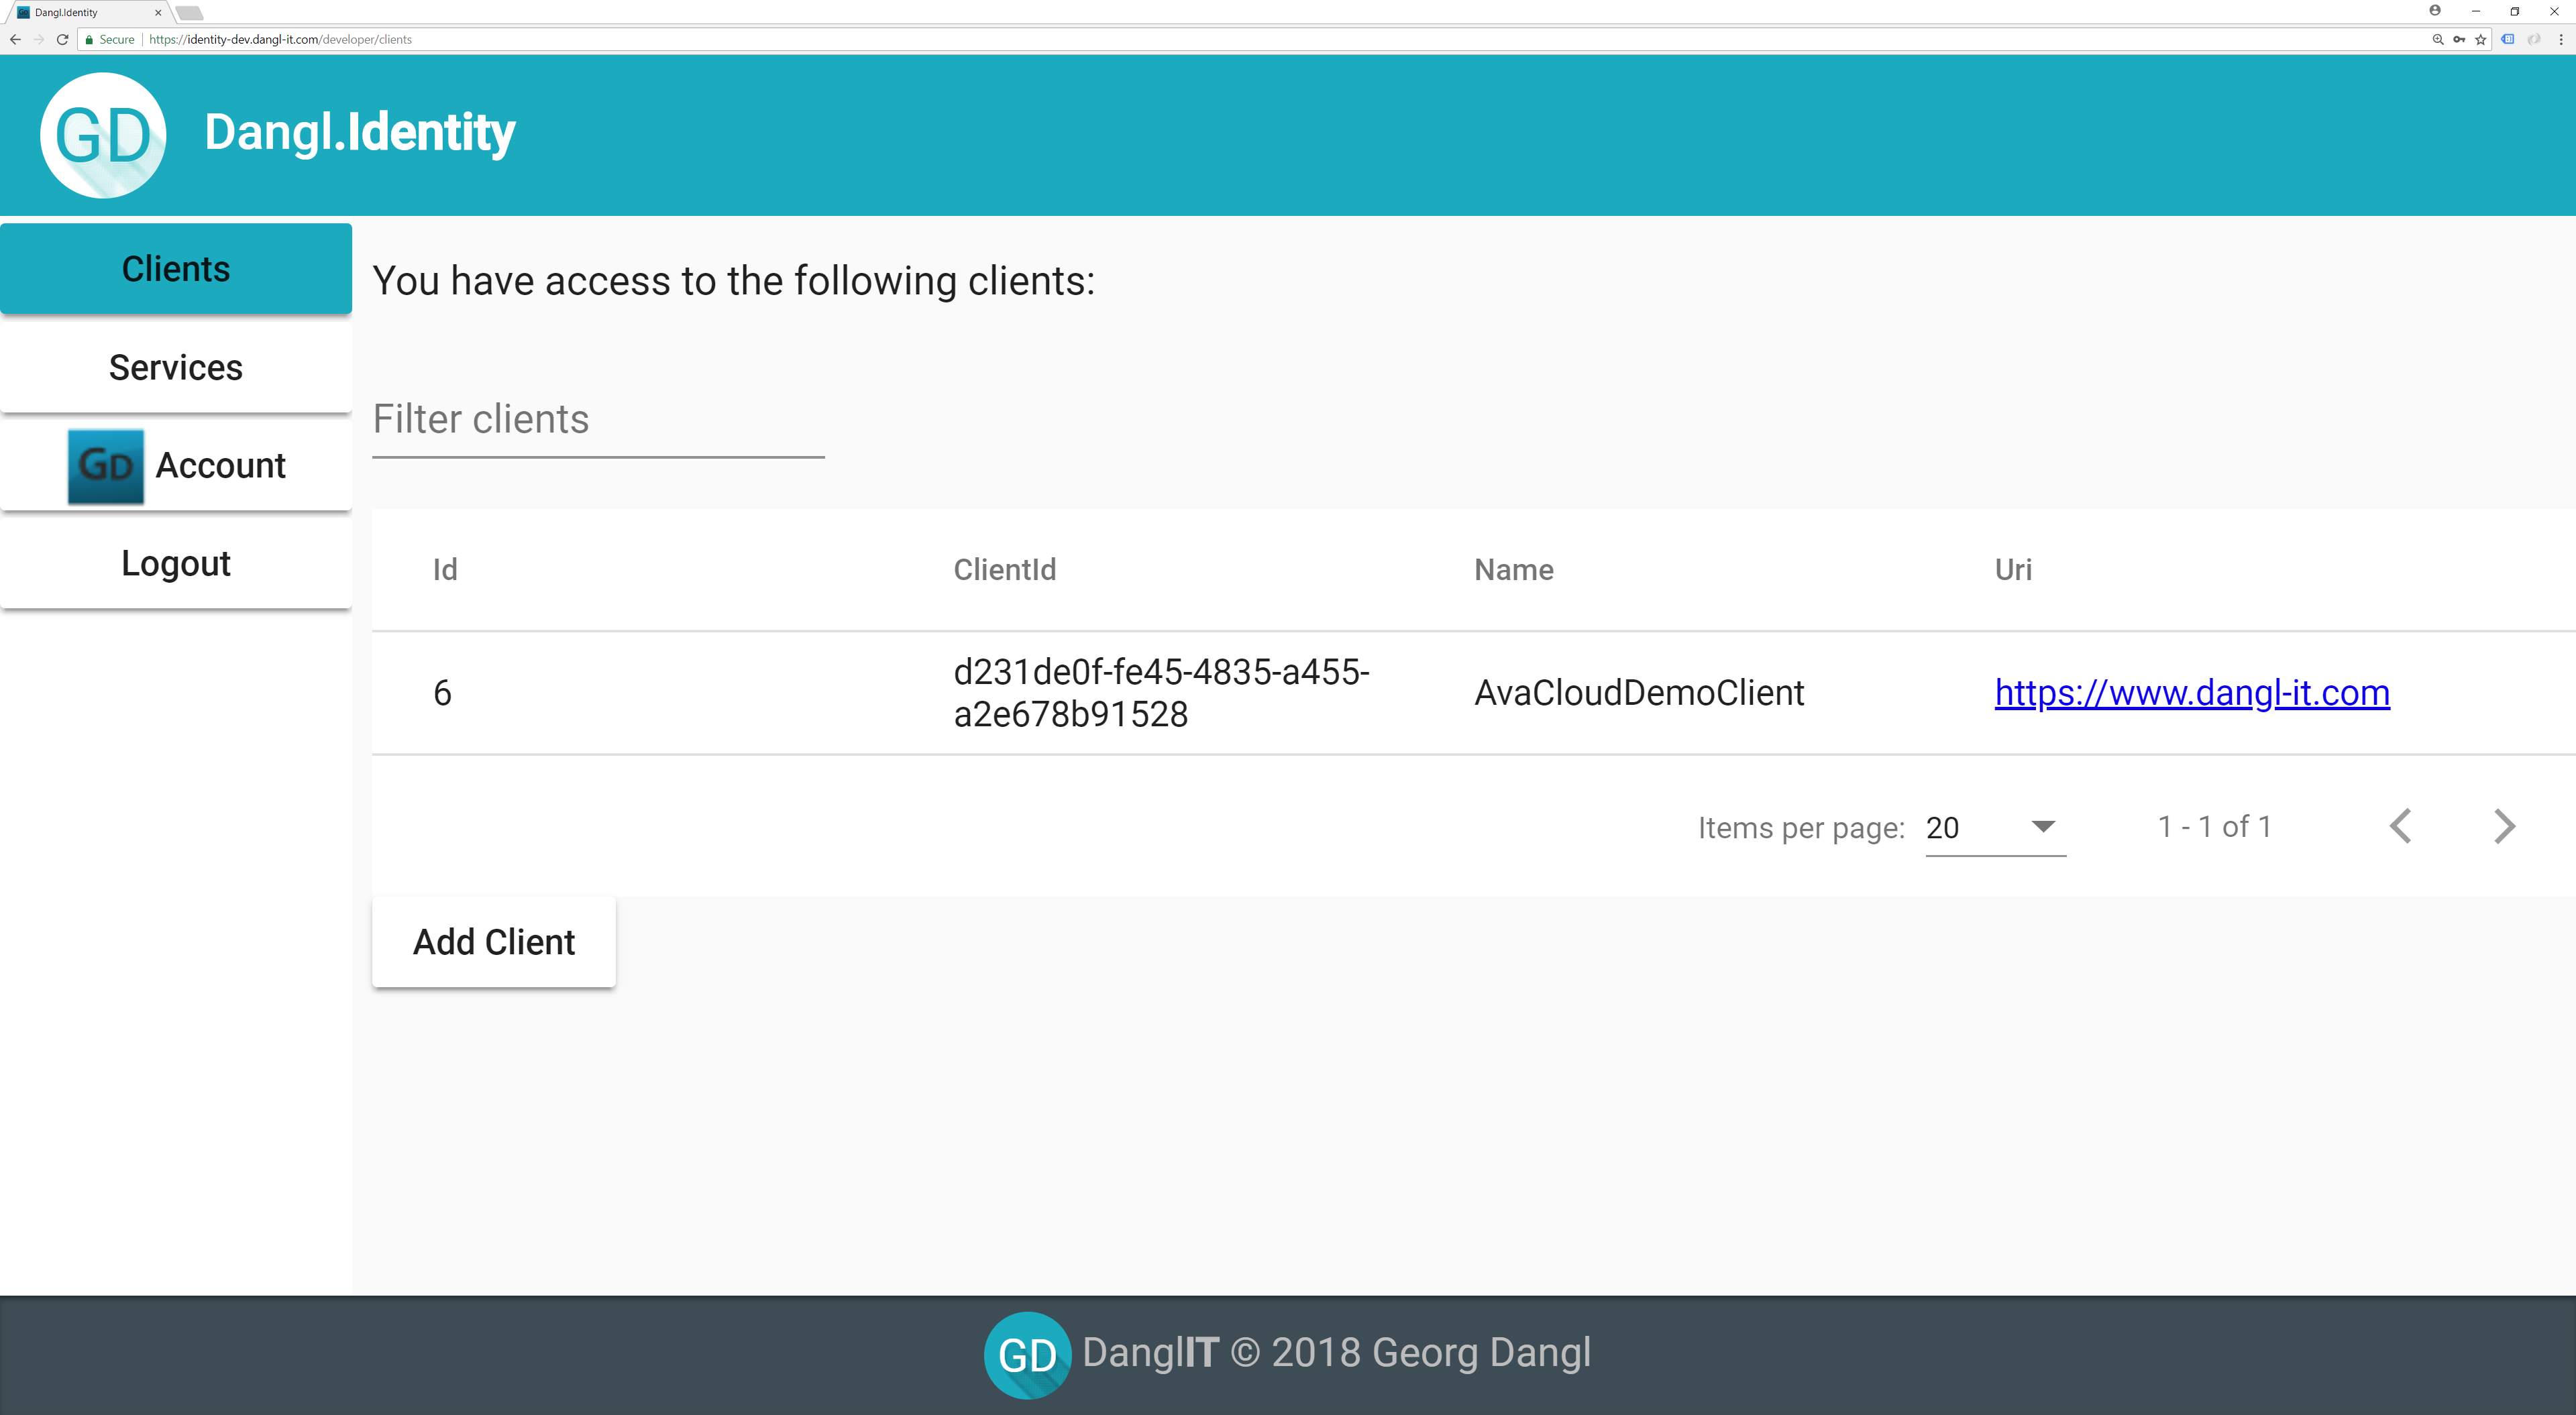Click the Clients tab in sidebar
This screenshot has width=2576, height=1415.
[x=174, y=268]
